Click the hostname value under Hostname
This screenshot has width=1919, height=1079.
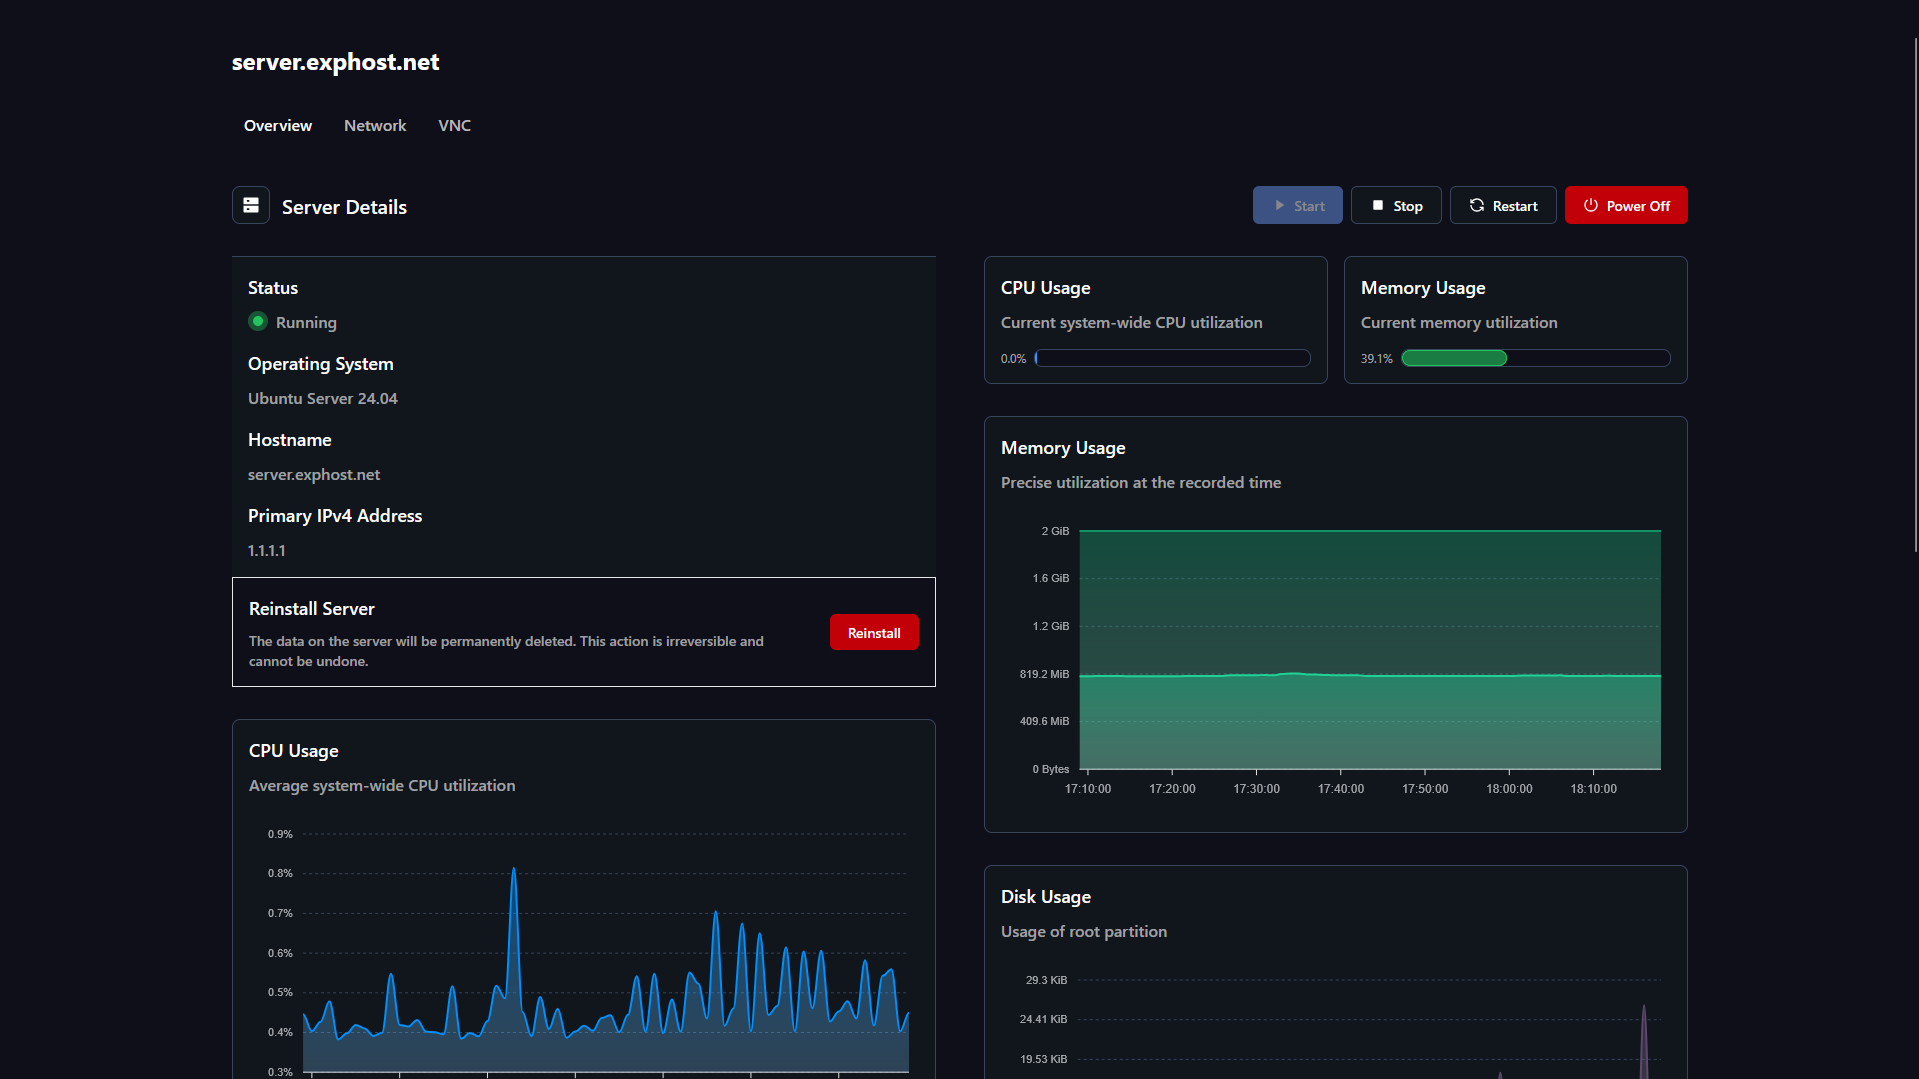(x=314, y=475)
